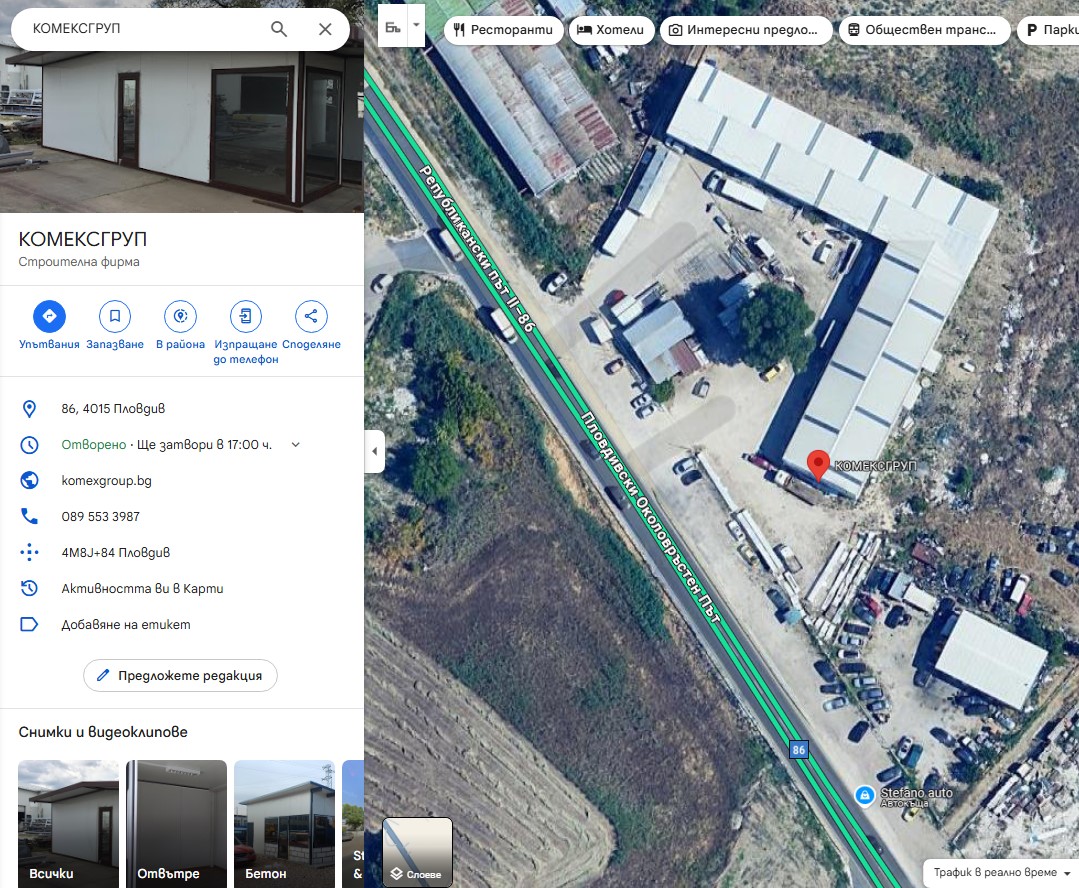Click the globe website icon
Screen dimensions: 1079x888
click(x=29, y=480)
